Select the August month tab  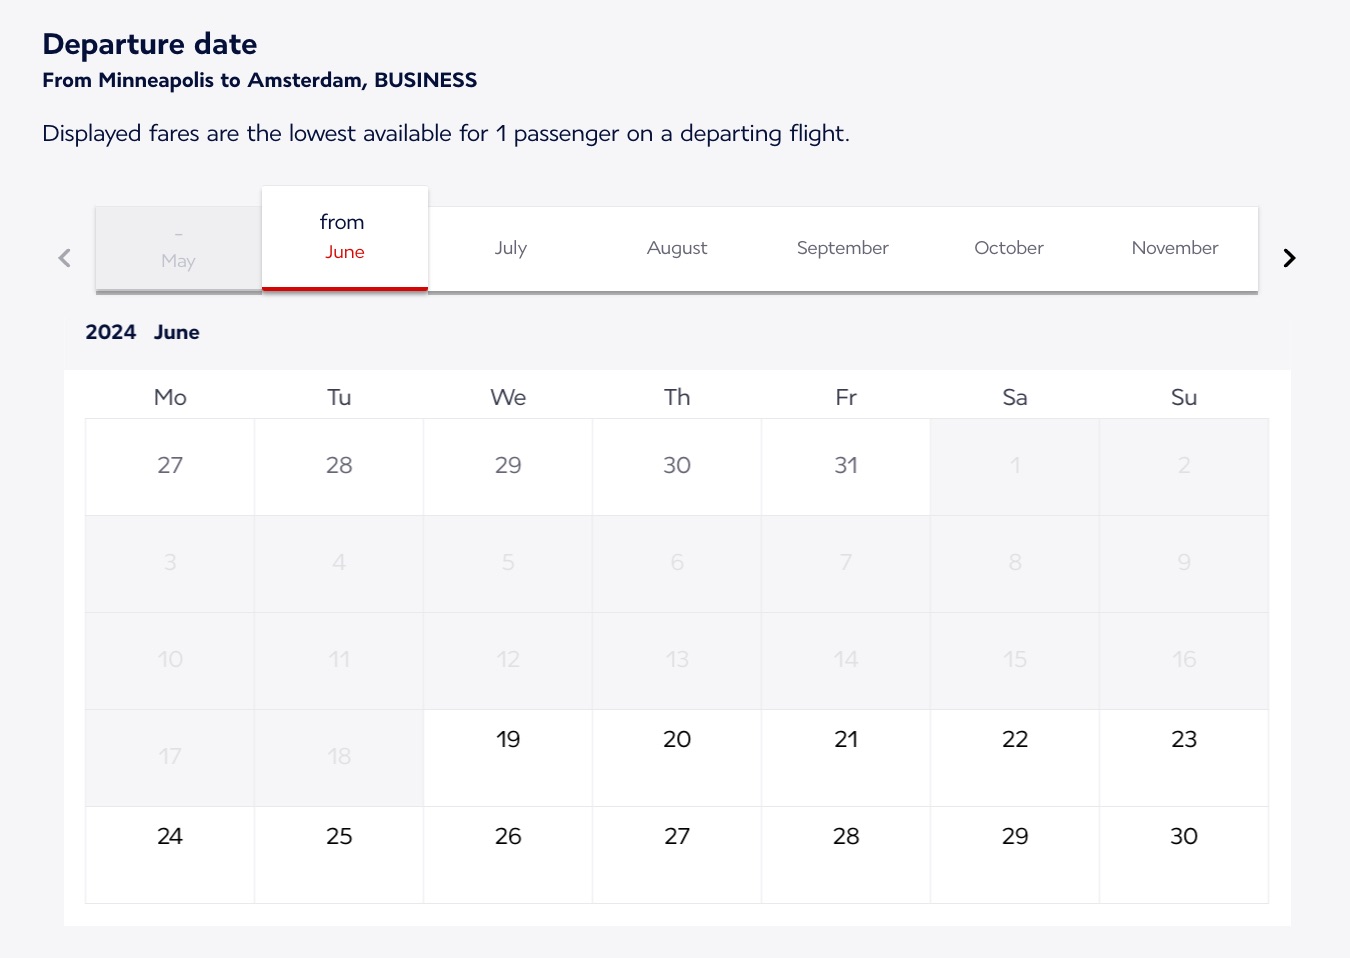coord(677,248)
